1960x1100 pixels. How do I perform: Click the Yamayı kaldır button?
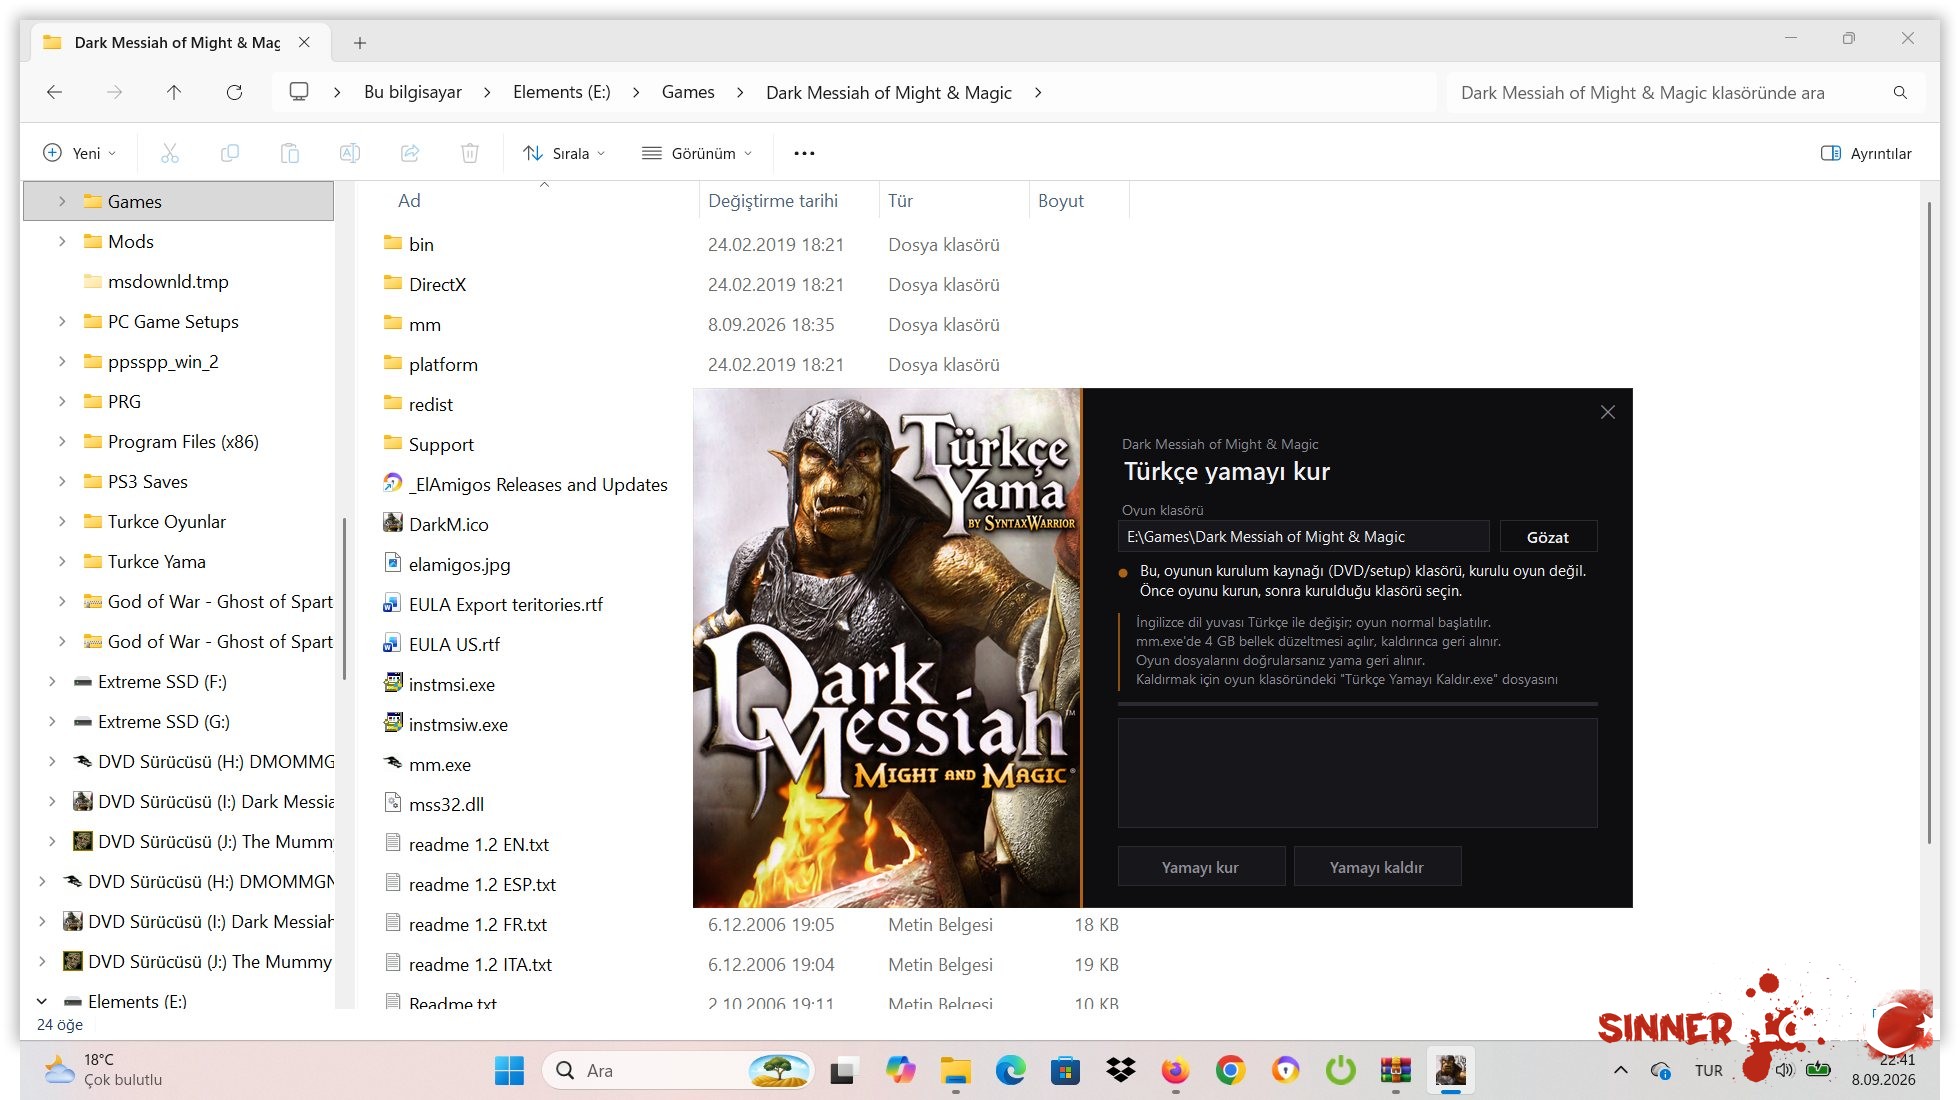(1377, 867)
